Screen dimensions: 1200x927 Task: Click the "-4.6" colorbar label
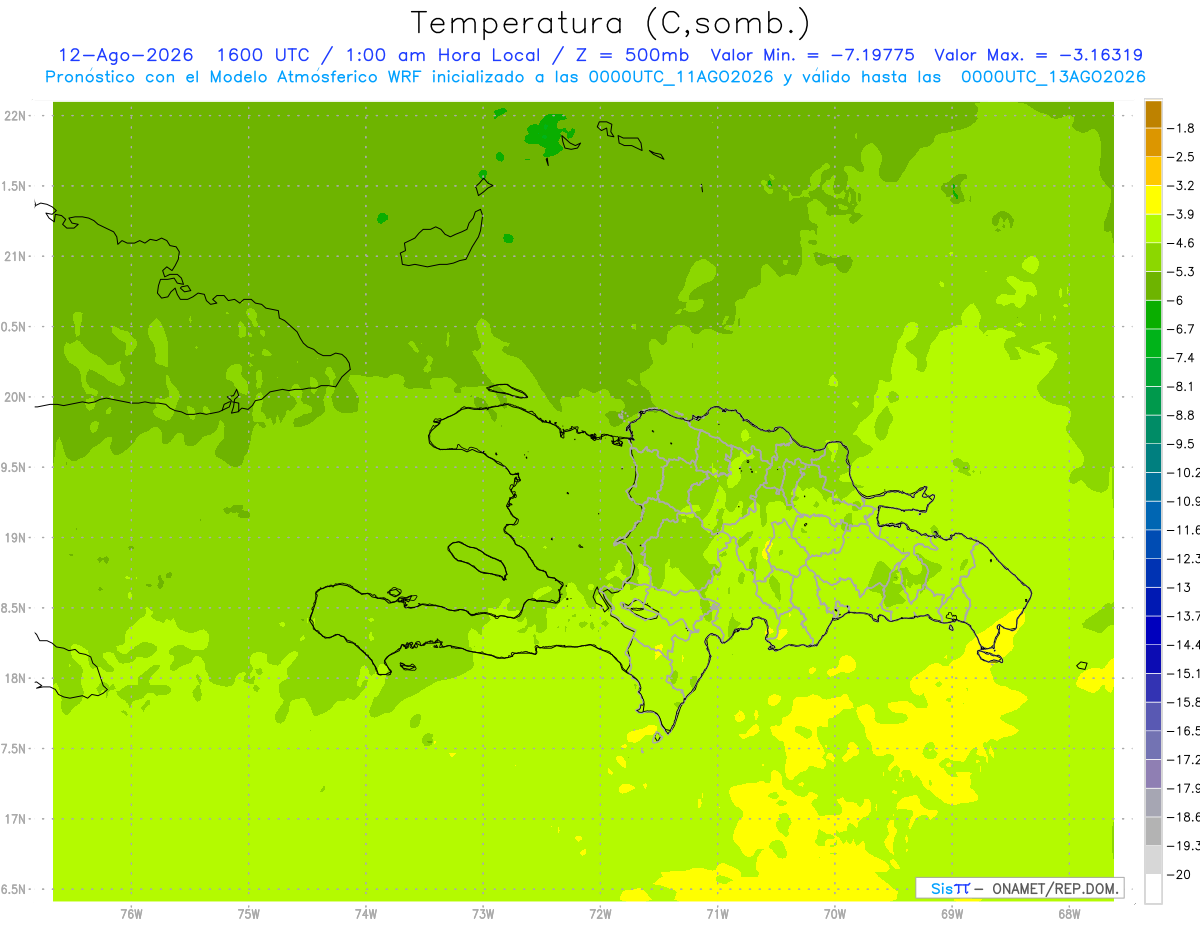[x=1183, y=243]
